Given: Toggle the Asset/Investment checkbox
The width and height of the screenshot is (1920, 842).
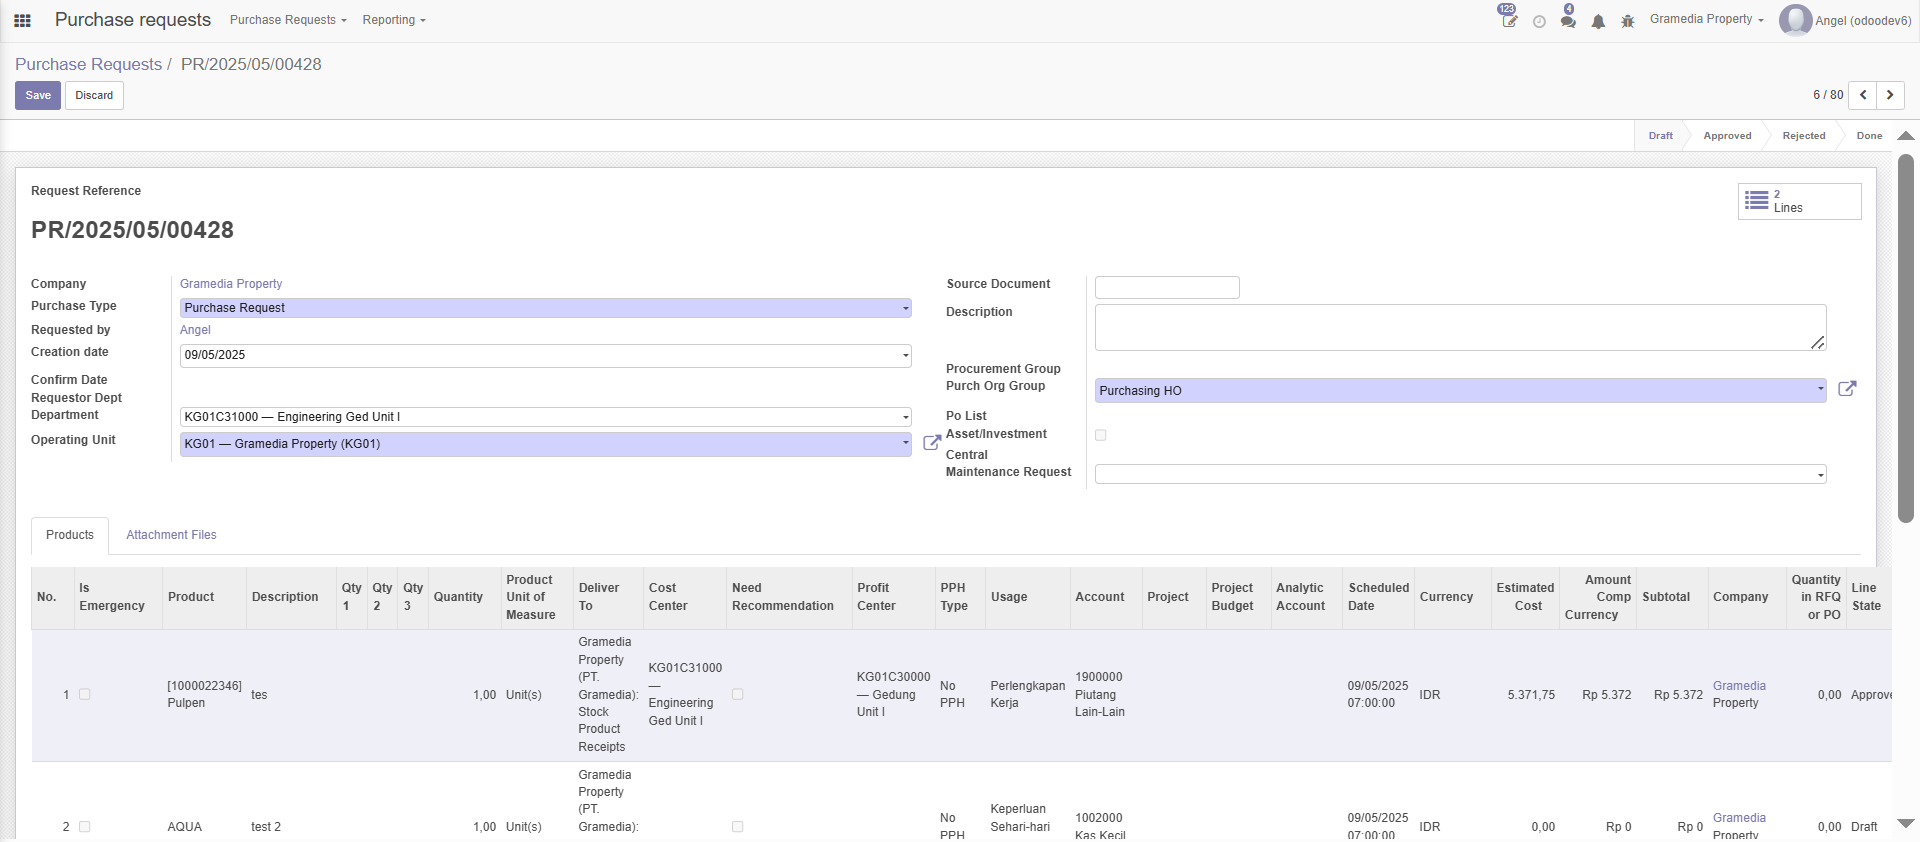Looking at the screenshot, I should pos(1101,435).
